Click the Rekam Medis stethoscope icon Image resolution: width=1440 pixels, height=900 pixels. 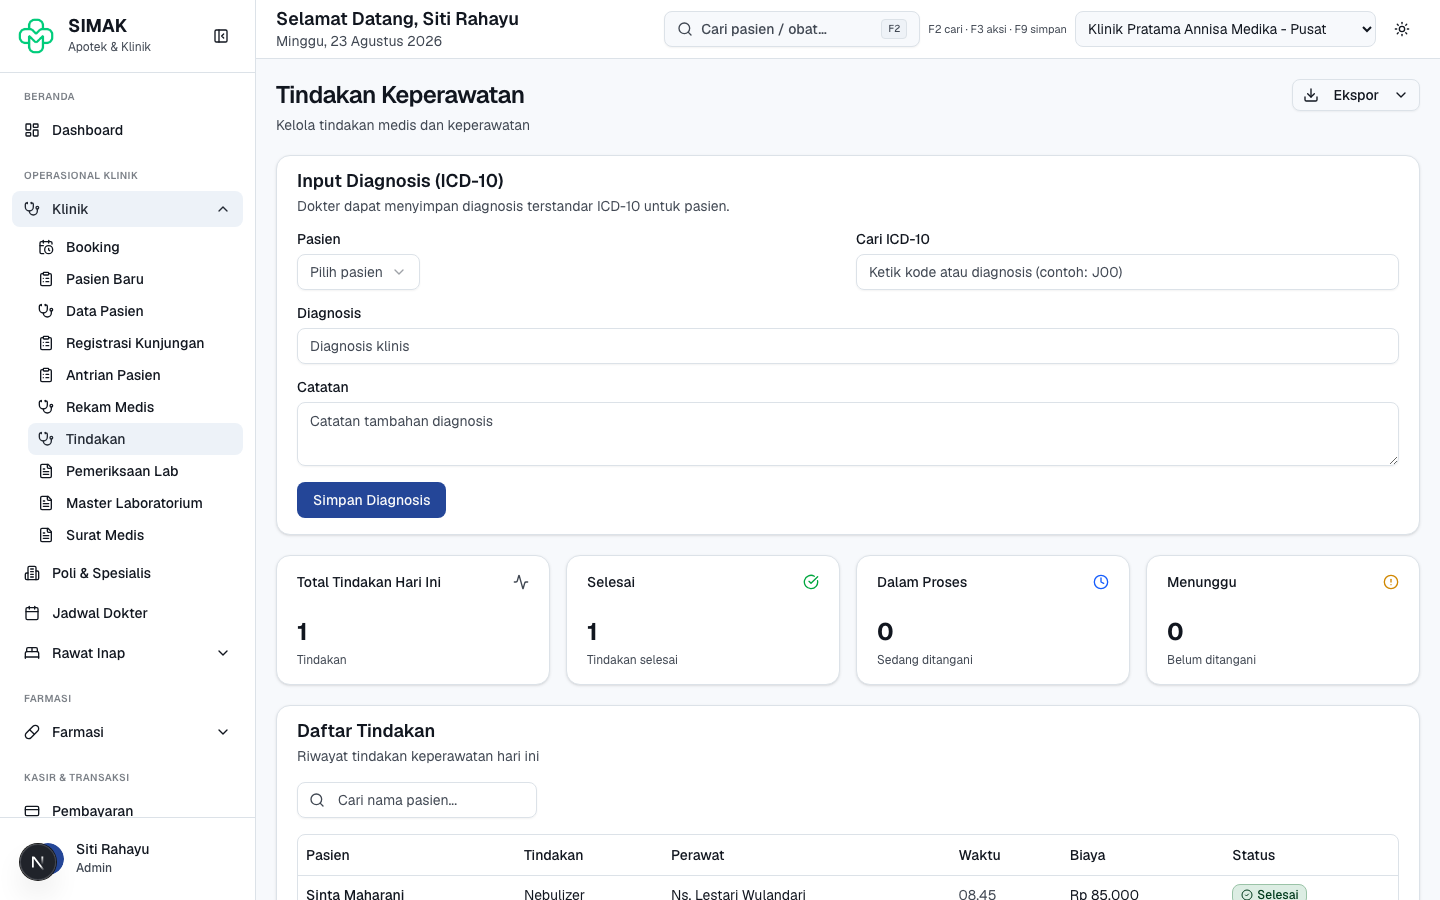(x=46, y=407)
